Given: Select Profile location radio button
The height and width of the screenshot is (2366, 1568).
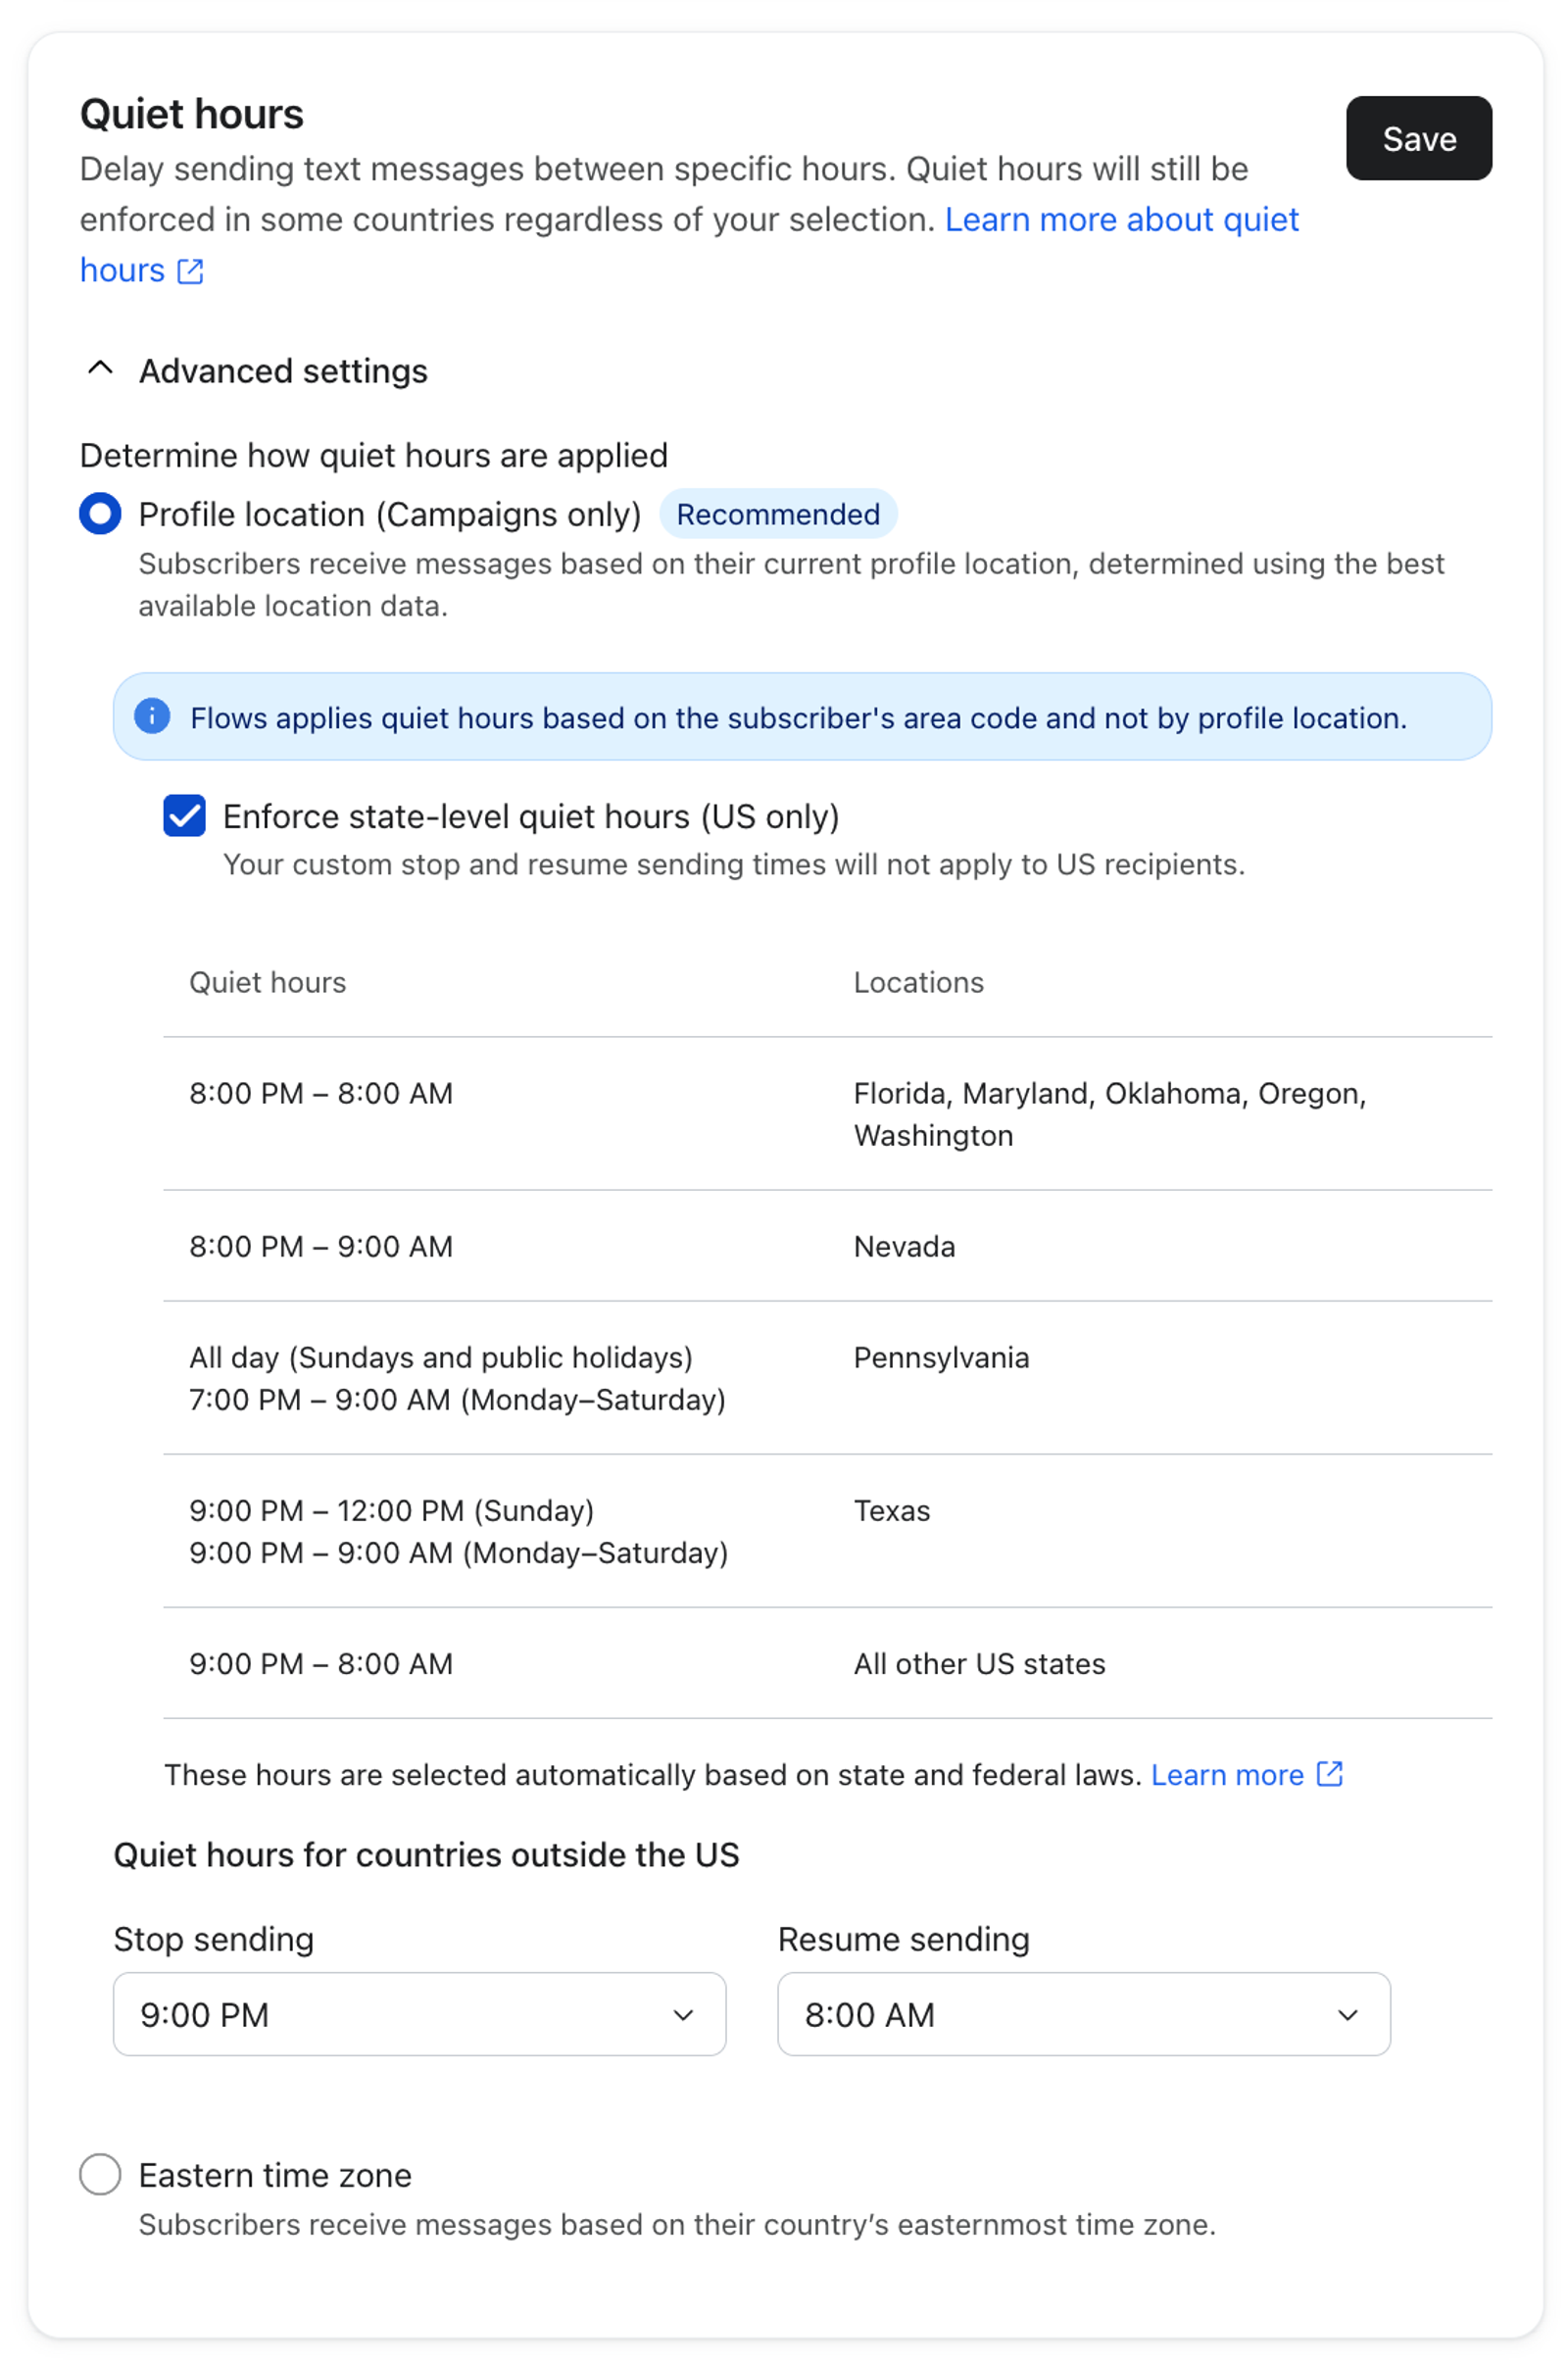Looking at the screenshot, I should [x=100, y=514].
